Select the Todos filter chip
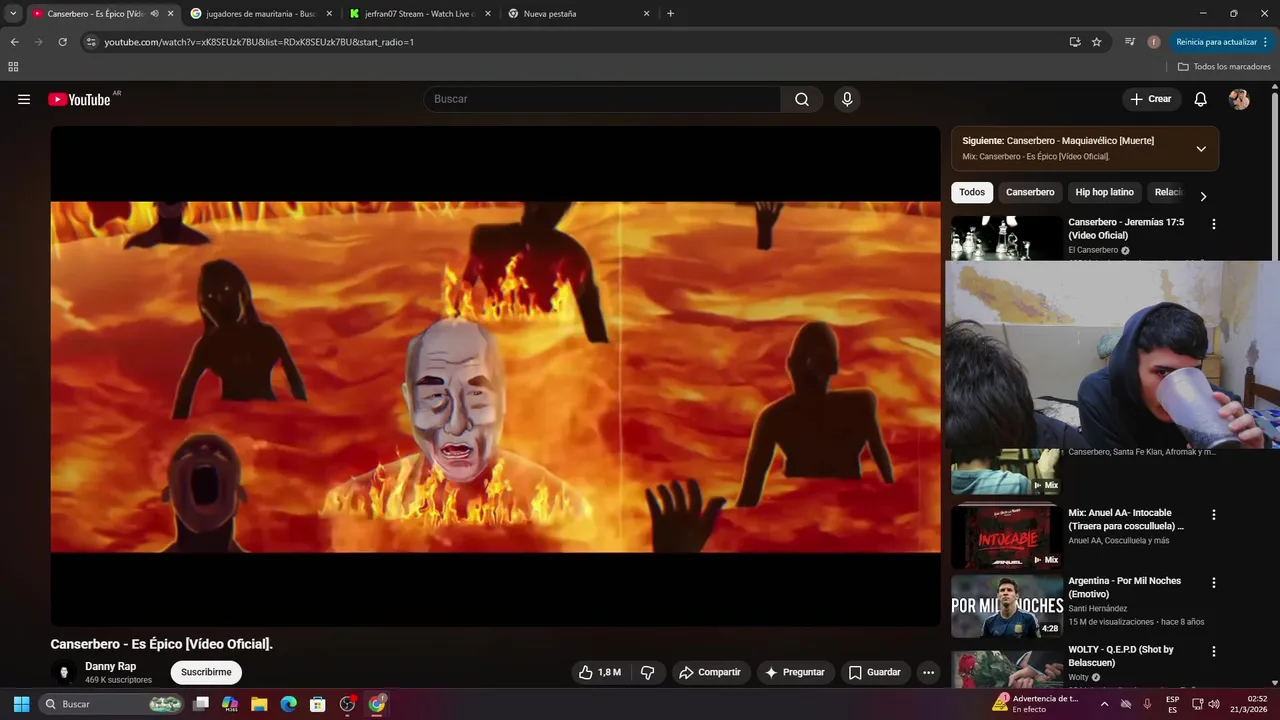 (x=972, y=192)
